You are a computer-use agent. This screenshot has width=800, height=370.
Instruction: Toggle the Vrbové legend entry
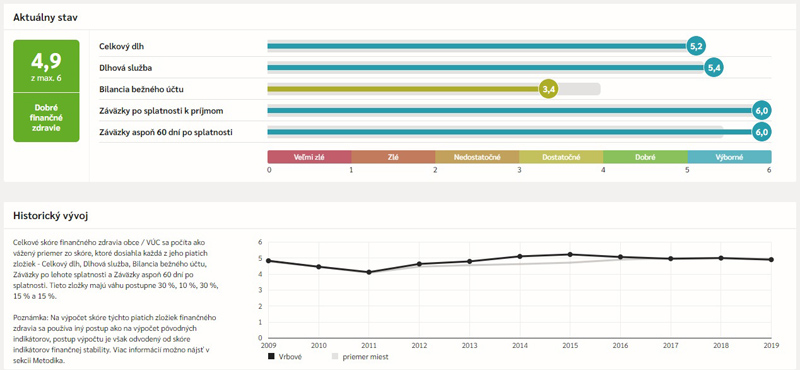coord(285,357)
